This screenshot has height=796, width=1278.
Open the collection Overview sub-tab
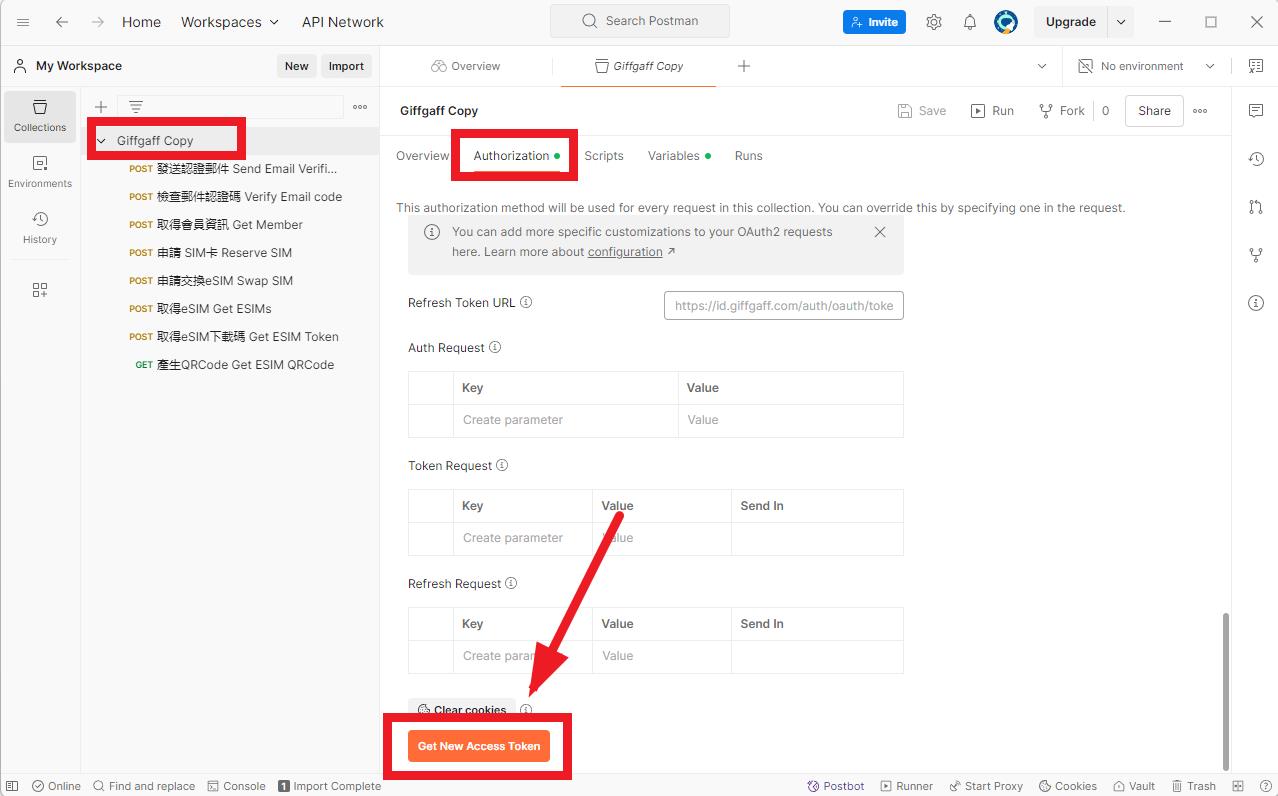pyautogui.click(x=423, y=156)
